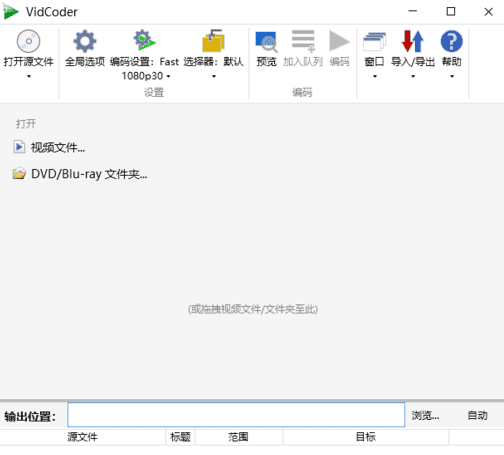Screen dimensions: 504x455
Task: Click the import/export arrows icon
Action: pos(413,41)
